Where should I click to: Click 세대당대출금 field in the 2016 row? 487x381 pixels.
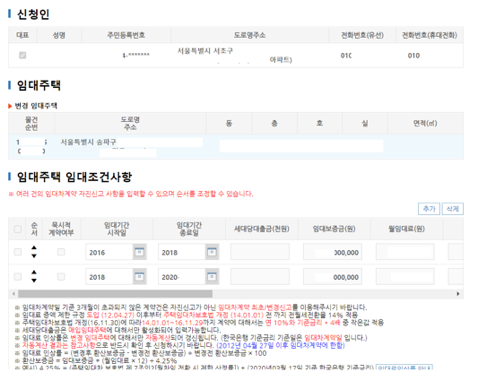260,252
